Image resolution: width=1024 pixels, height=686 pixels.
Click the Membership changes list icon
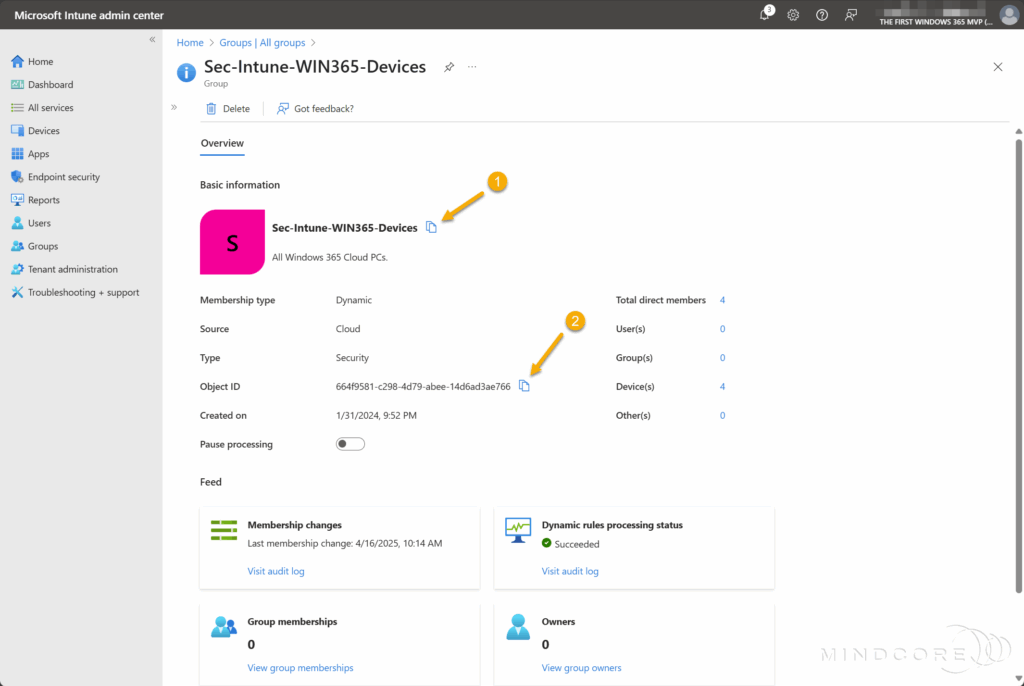pos(224,530)
